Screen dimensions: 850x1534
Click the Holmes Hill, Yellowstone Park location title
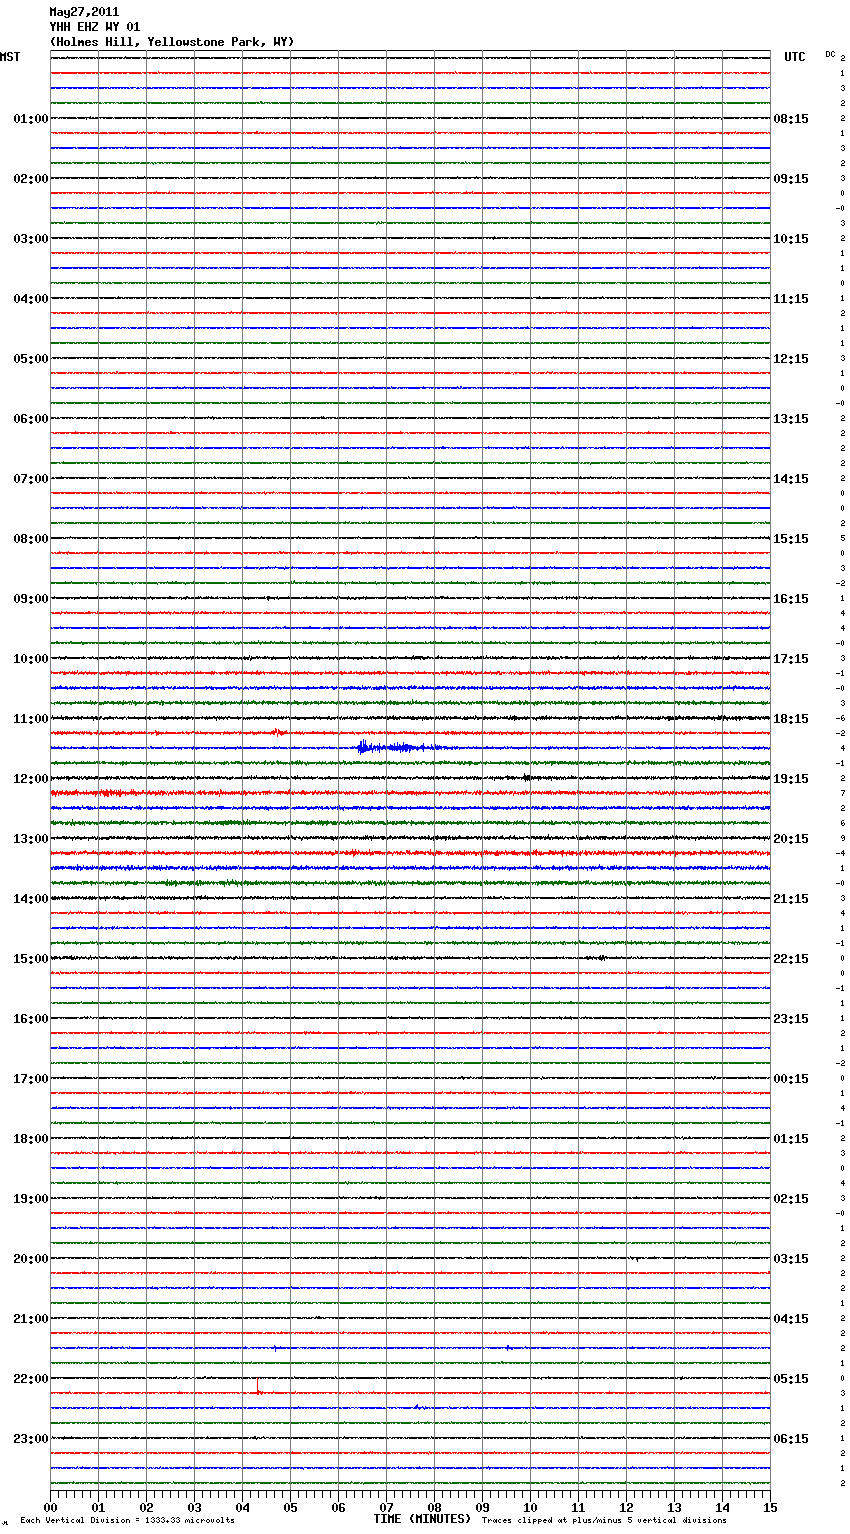(x=172, y=42)
